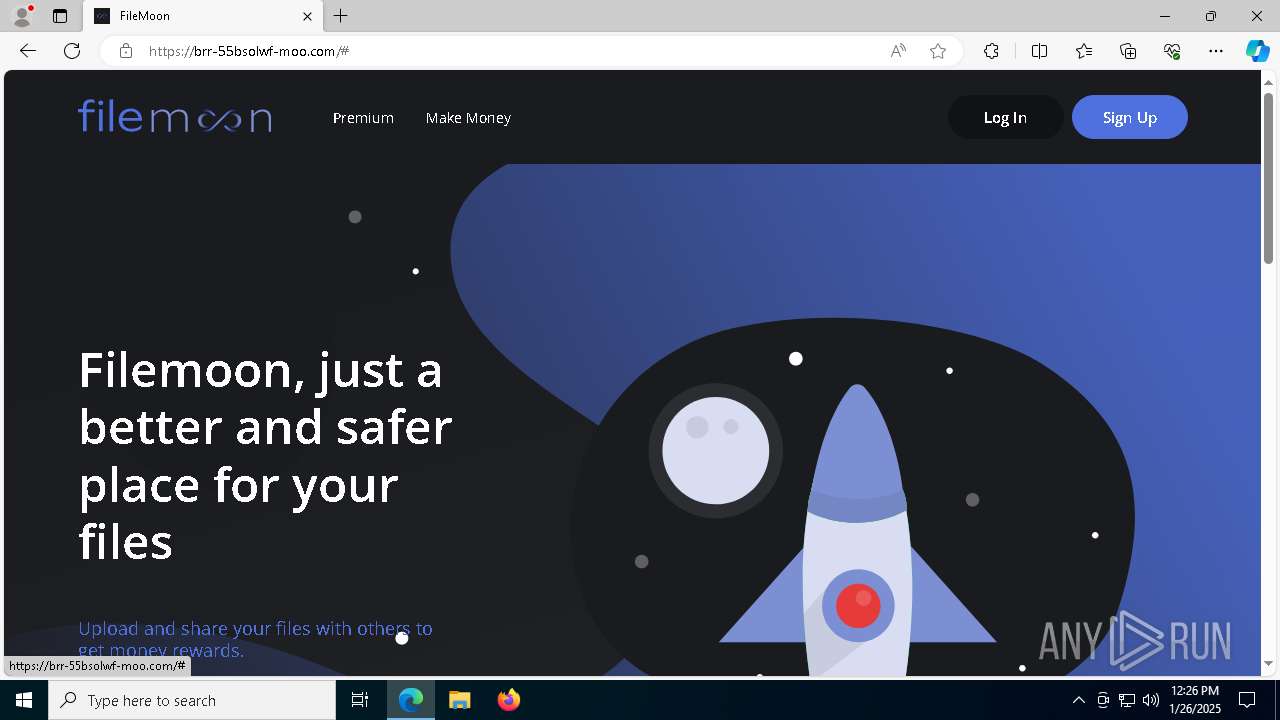
Task: Open the Extensions menu
Action: pyautogui.click(x=991, y=51)
